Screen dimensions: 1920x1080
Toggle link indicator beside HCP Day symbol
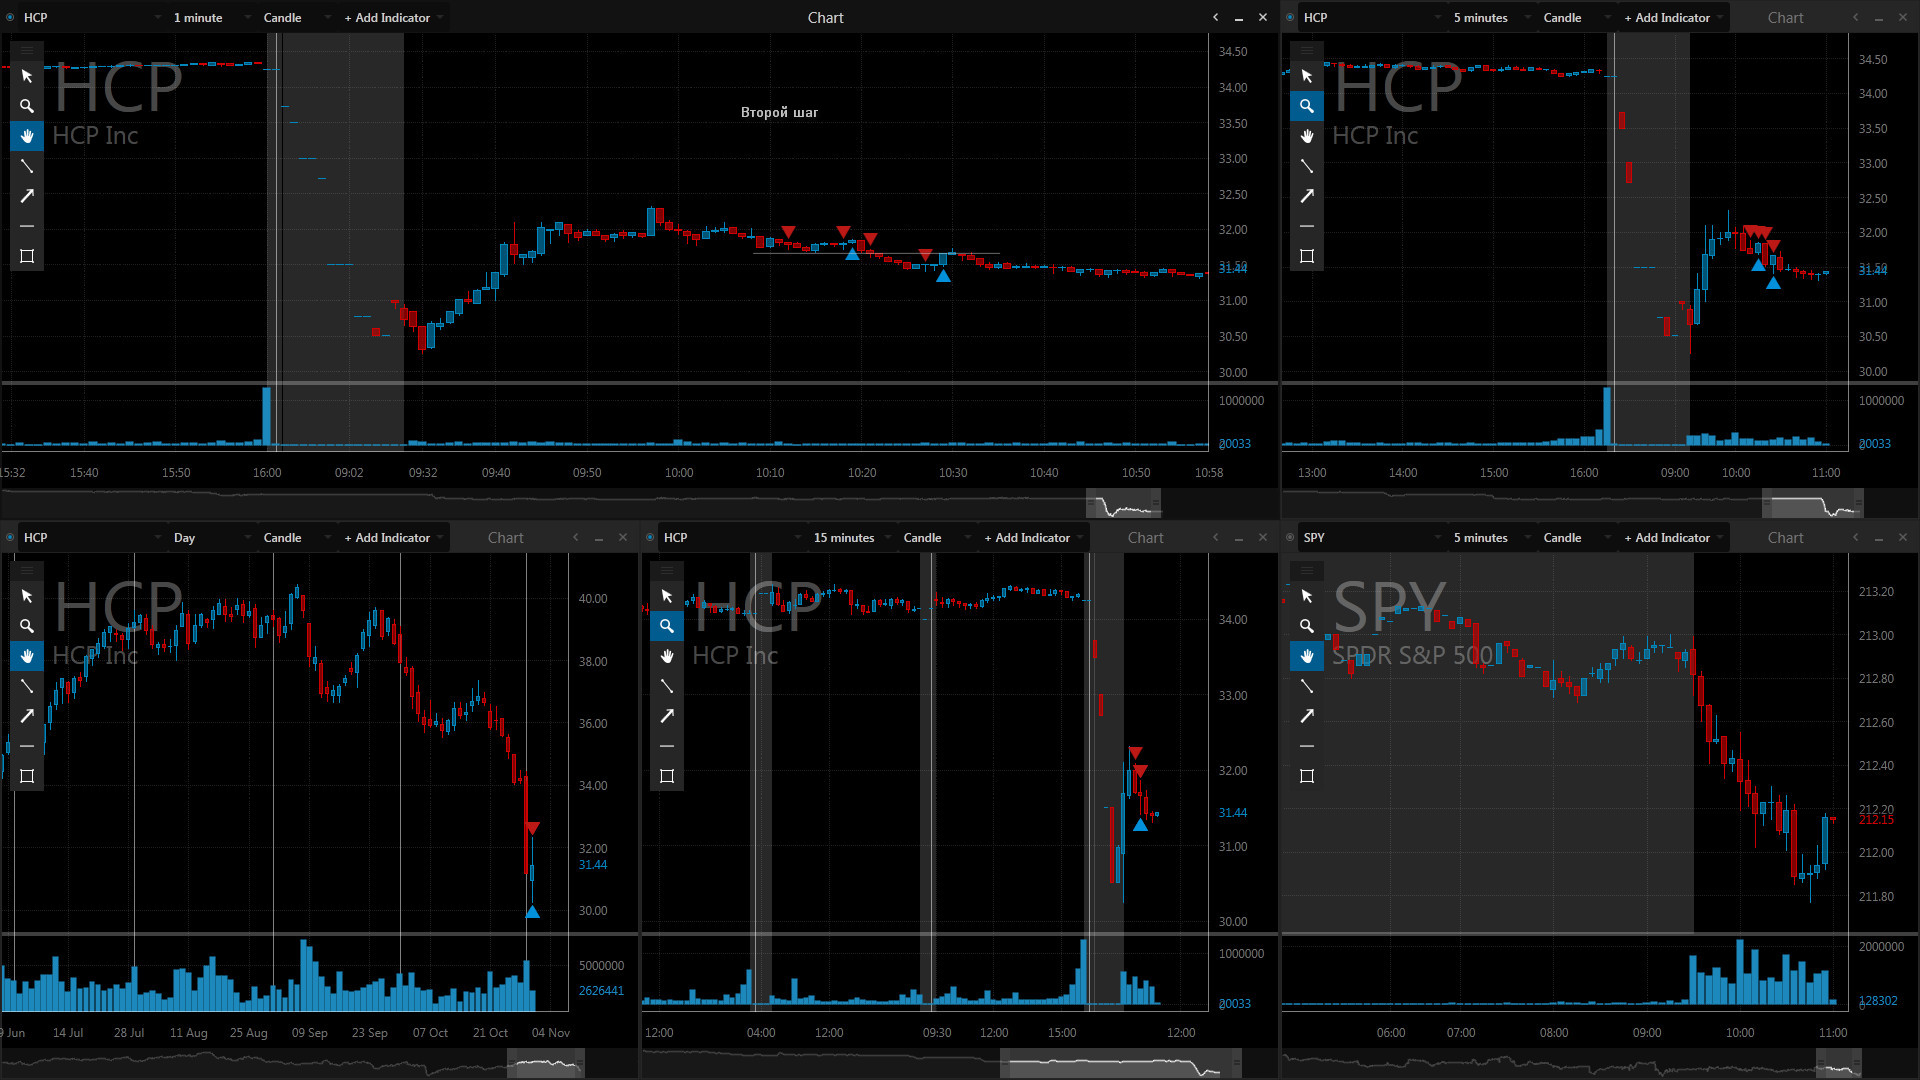pyautogui.click(x=10, y=537)
